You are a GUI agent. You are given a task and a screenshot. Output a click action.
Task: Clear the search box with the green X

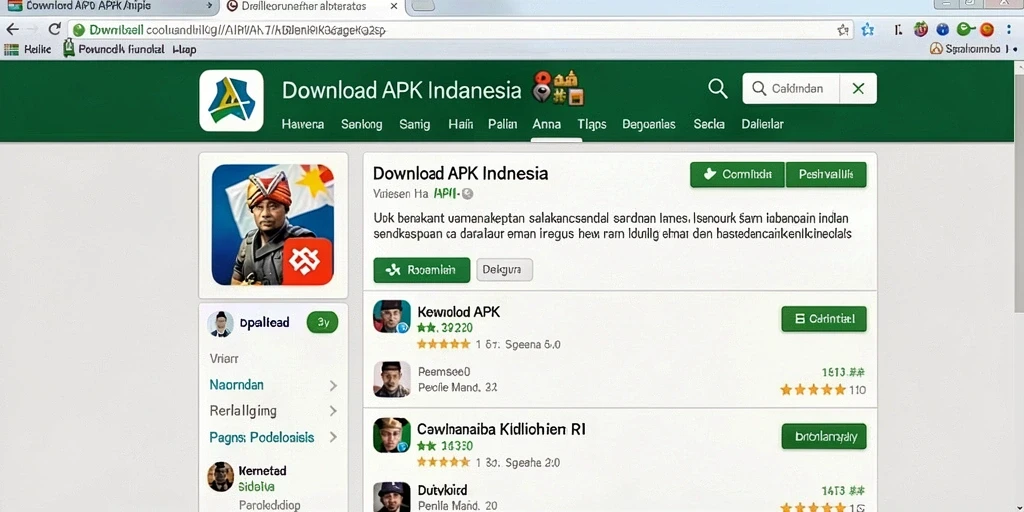click(858, 88)
